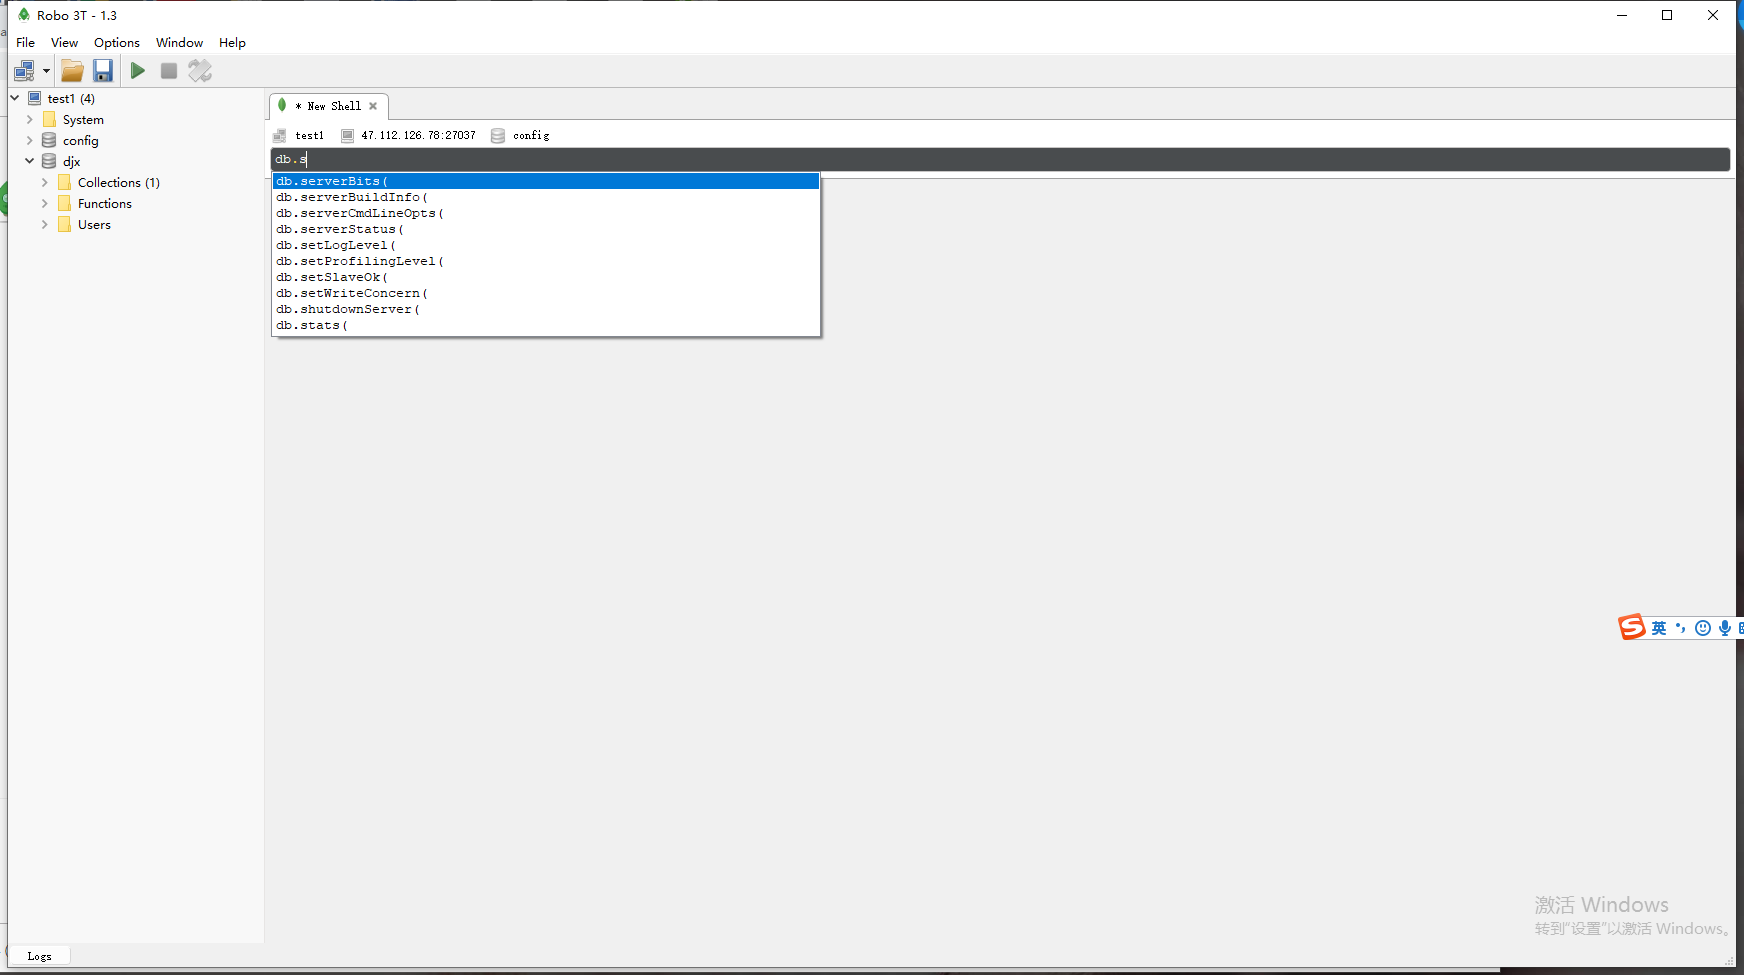Screen dimensions: 1744x975
Task: Click the save script floppy icon
Action: pyautogui.click(x=103, y=71)
